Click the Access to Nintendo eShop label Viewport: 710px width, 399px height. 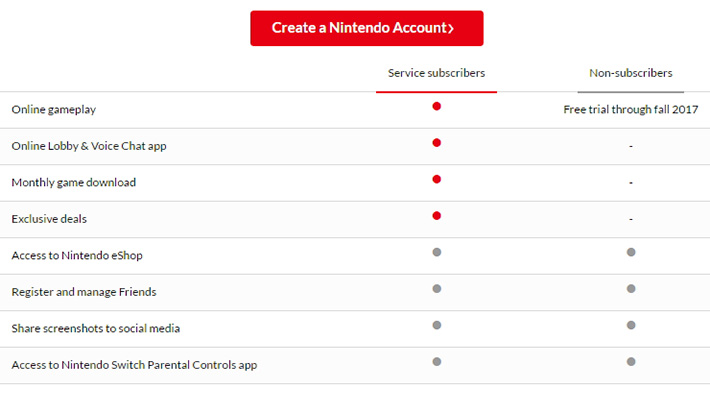point(77,255)
